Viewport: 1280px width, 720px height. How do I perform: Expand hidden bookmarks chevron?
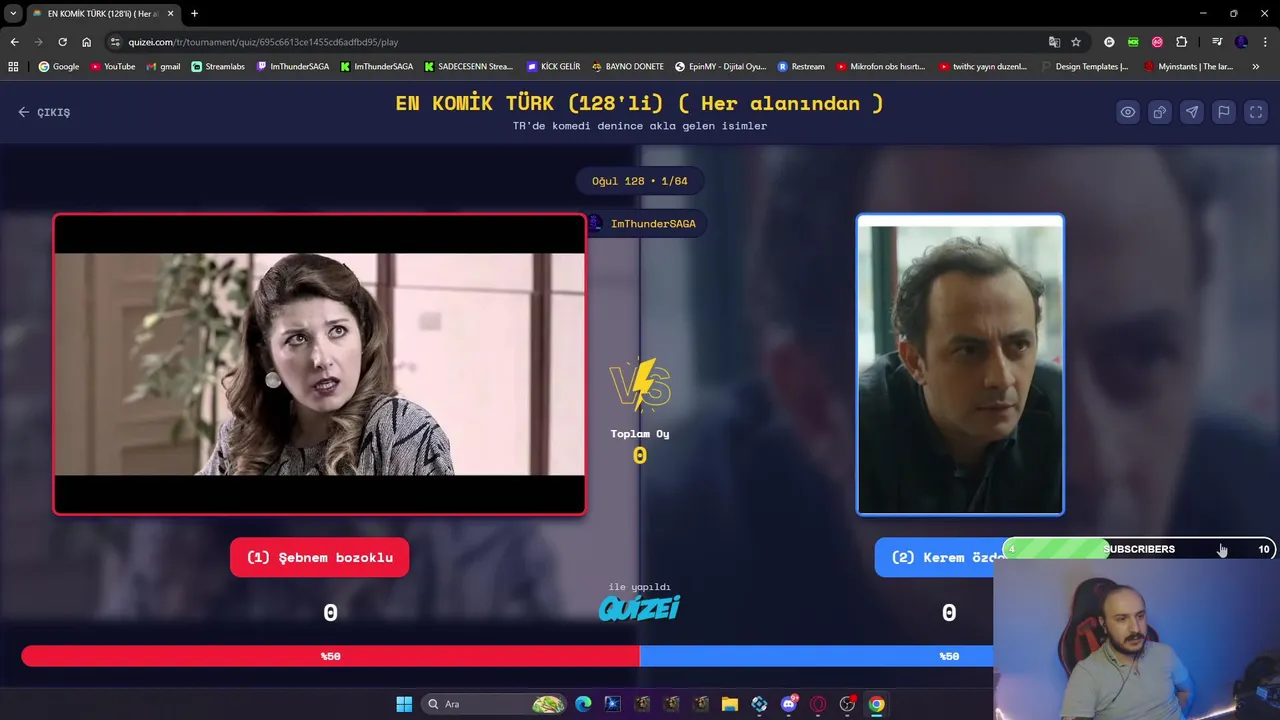coord(1256,67)
